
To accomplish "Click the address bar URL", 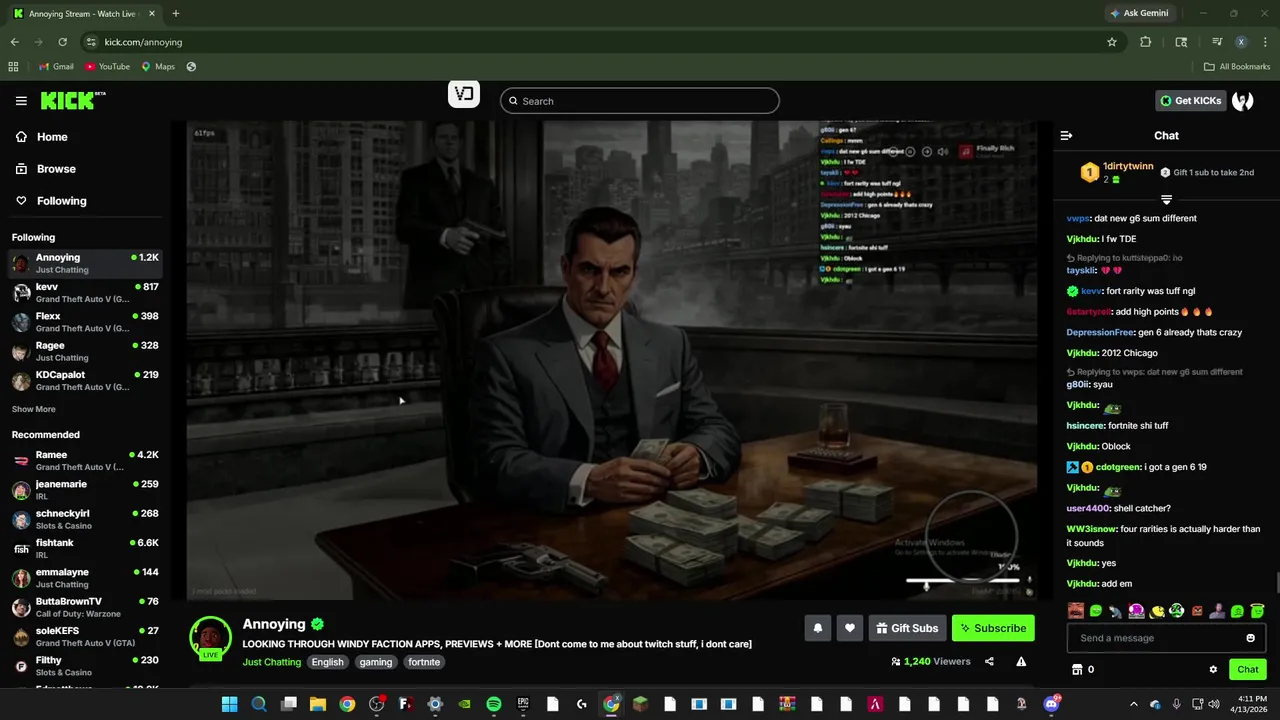I will pyautogui.click(x=143, y=42).
